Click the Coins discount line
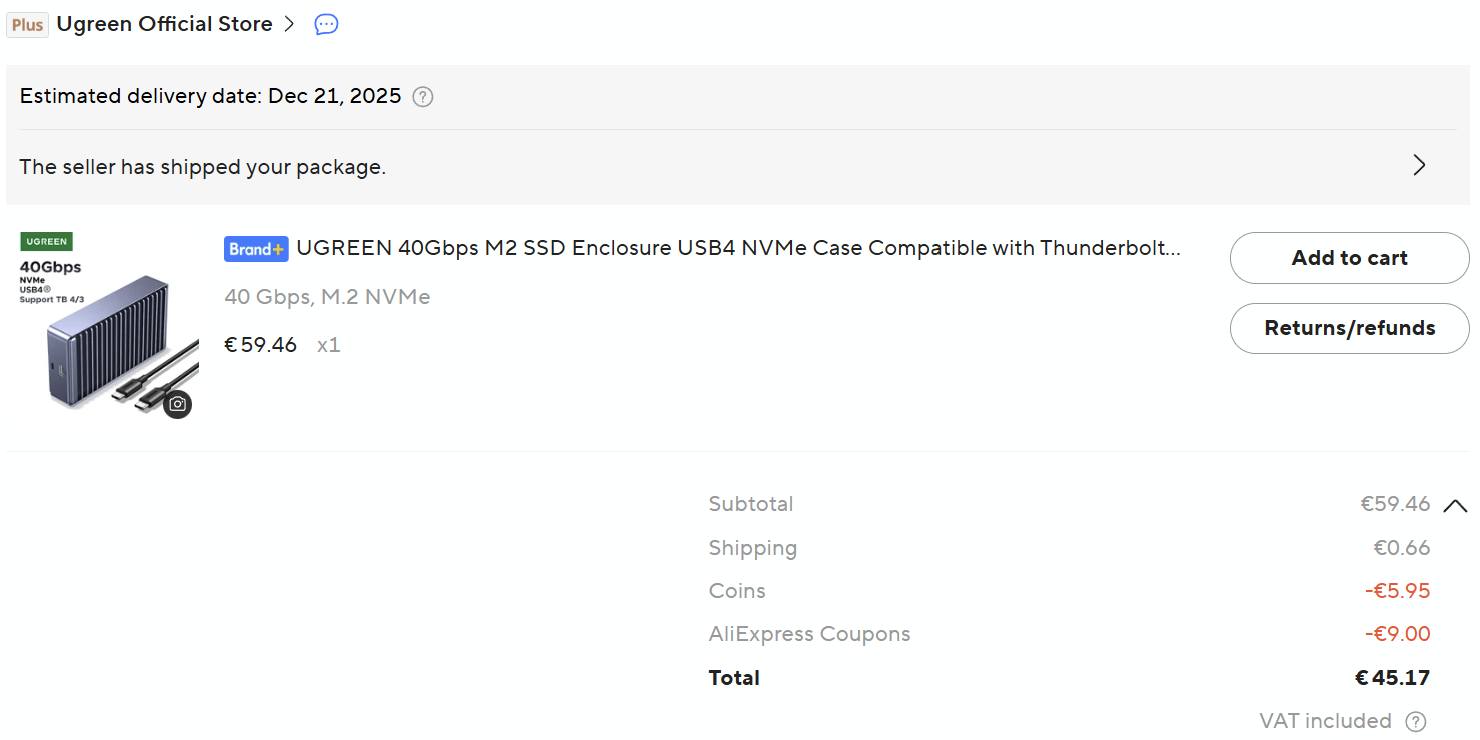This screenshot has height=740, width=1480. (737, 591)
